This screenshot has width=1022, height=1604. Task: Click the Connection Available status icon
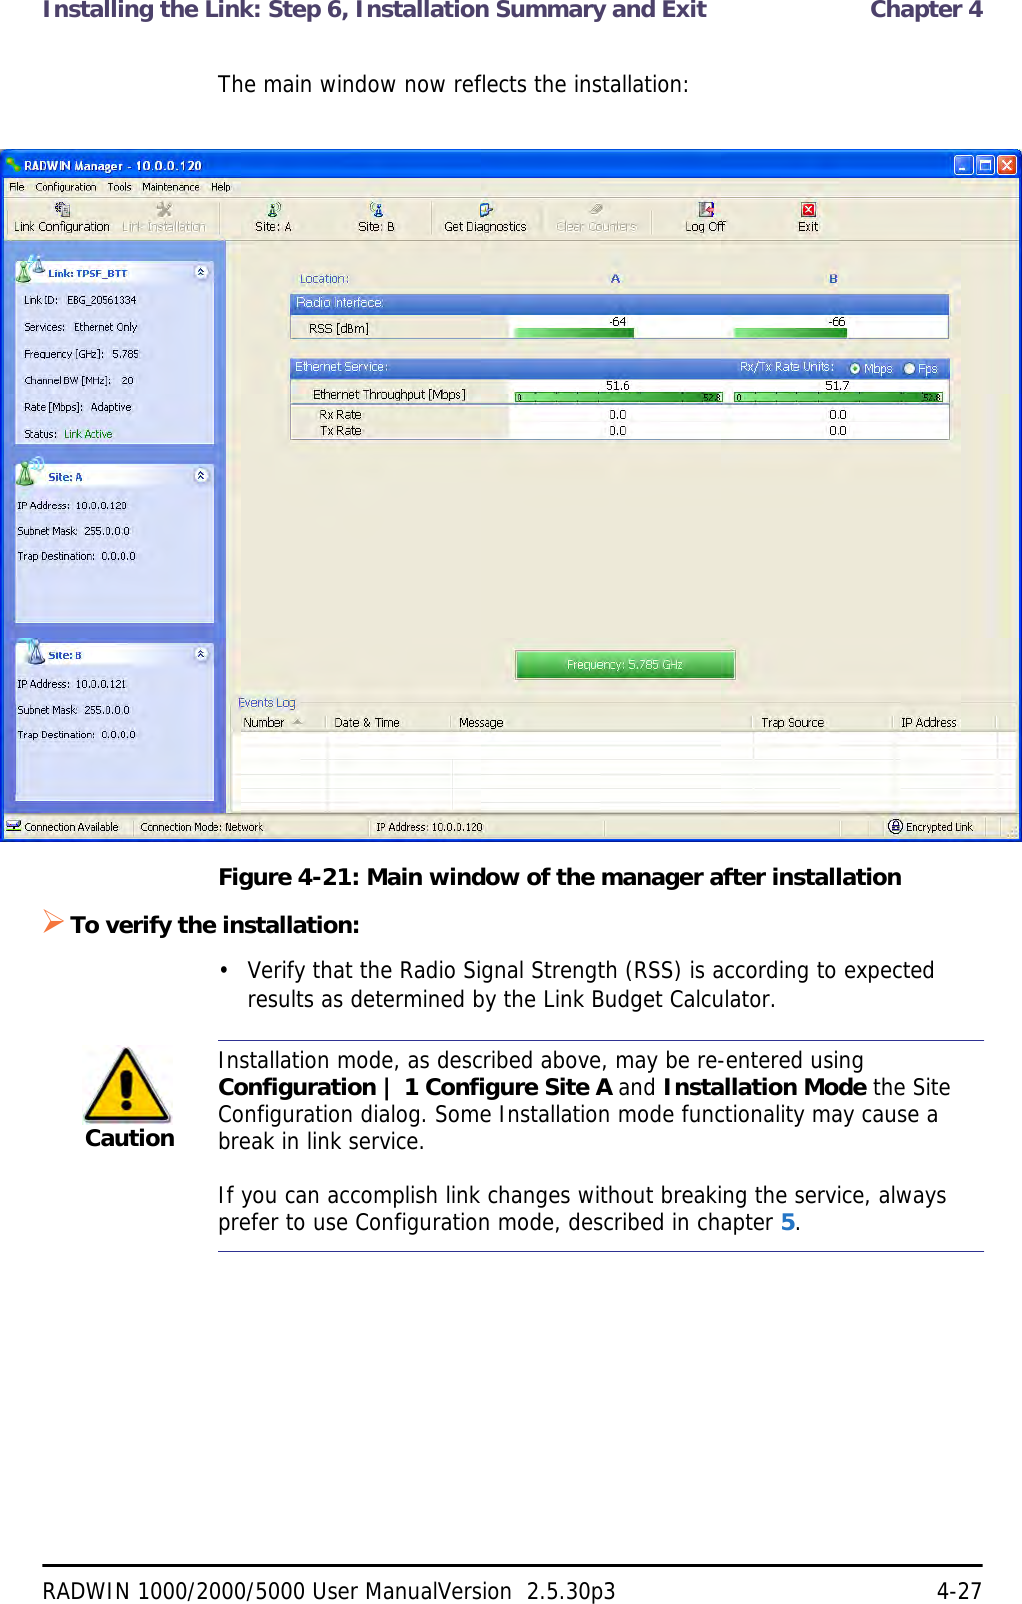[x=14, y=826]
